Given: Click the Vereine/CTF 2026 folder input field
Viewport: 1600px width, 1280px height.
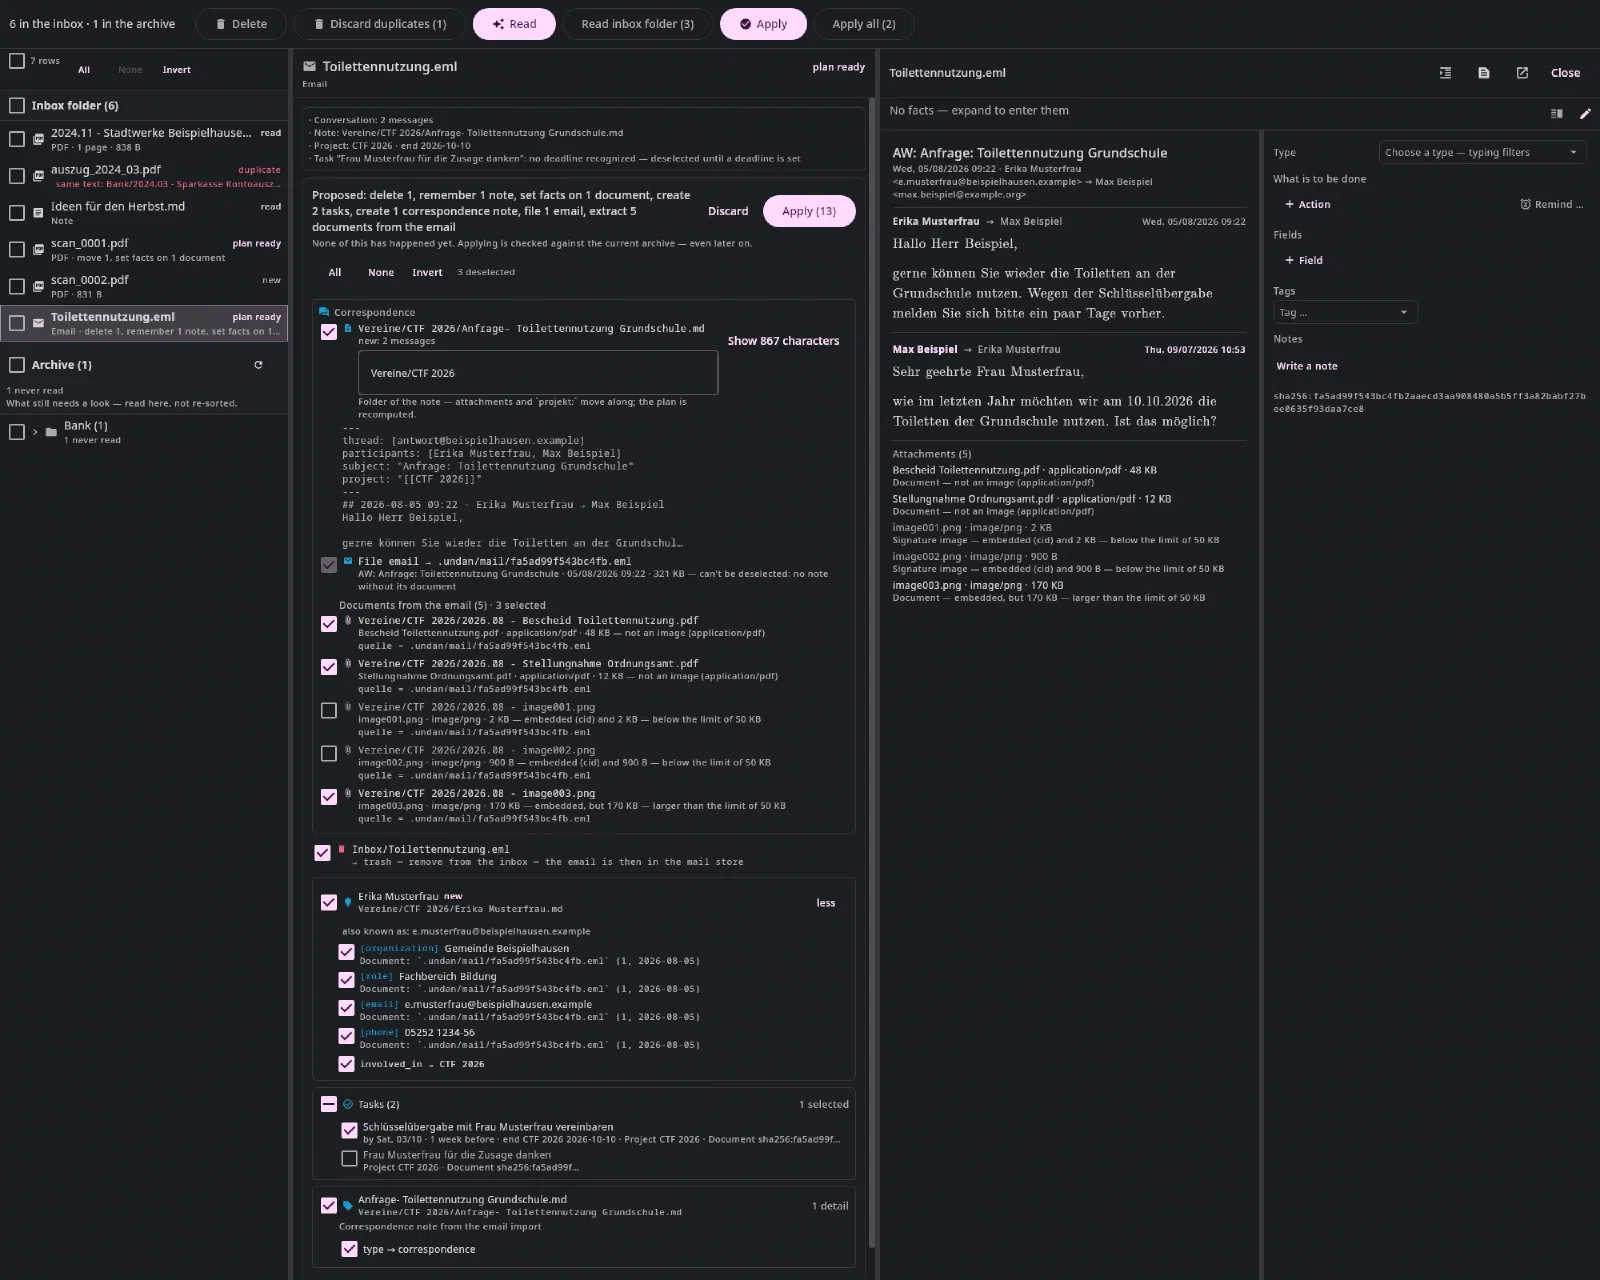Looking at the screenshot, I should (x=538, y=373).
